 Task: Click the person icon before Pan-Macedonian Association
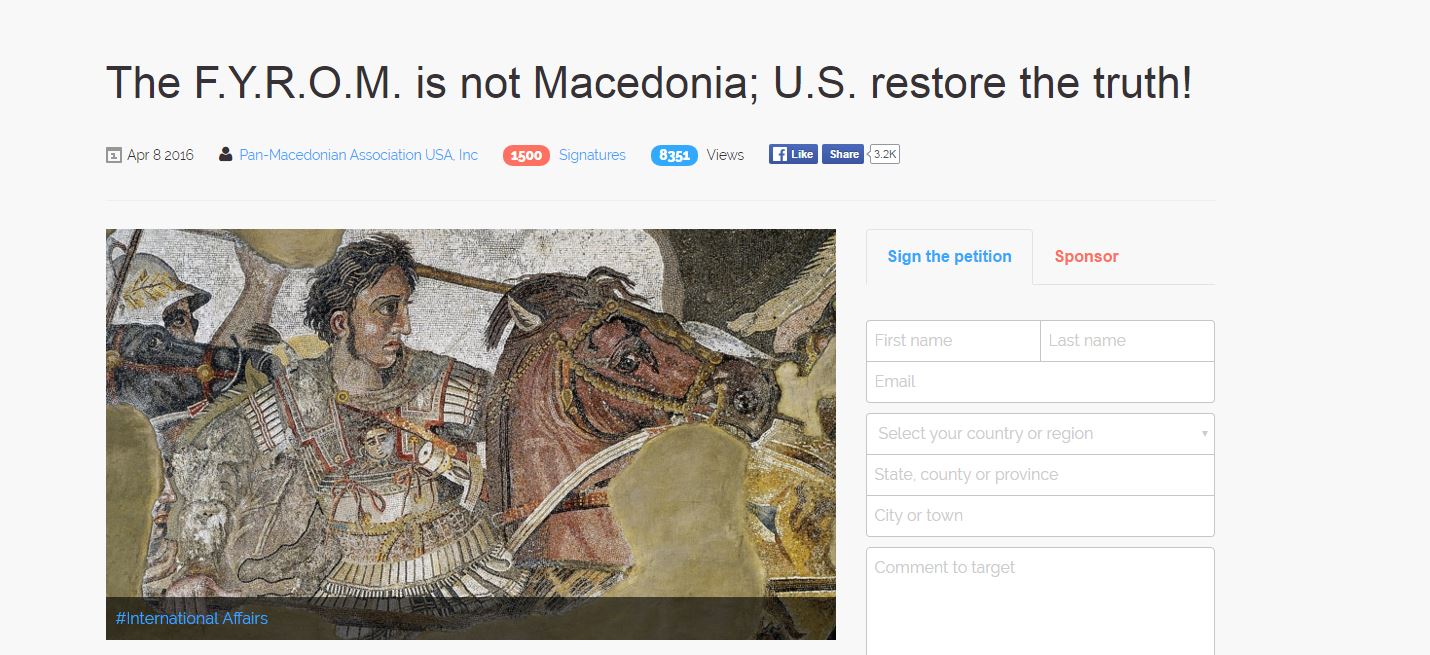tap(226, 154)
